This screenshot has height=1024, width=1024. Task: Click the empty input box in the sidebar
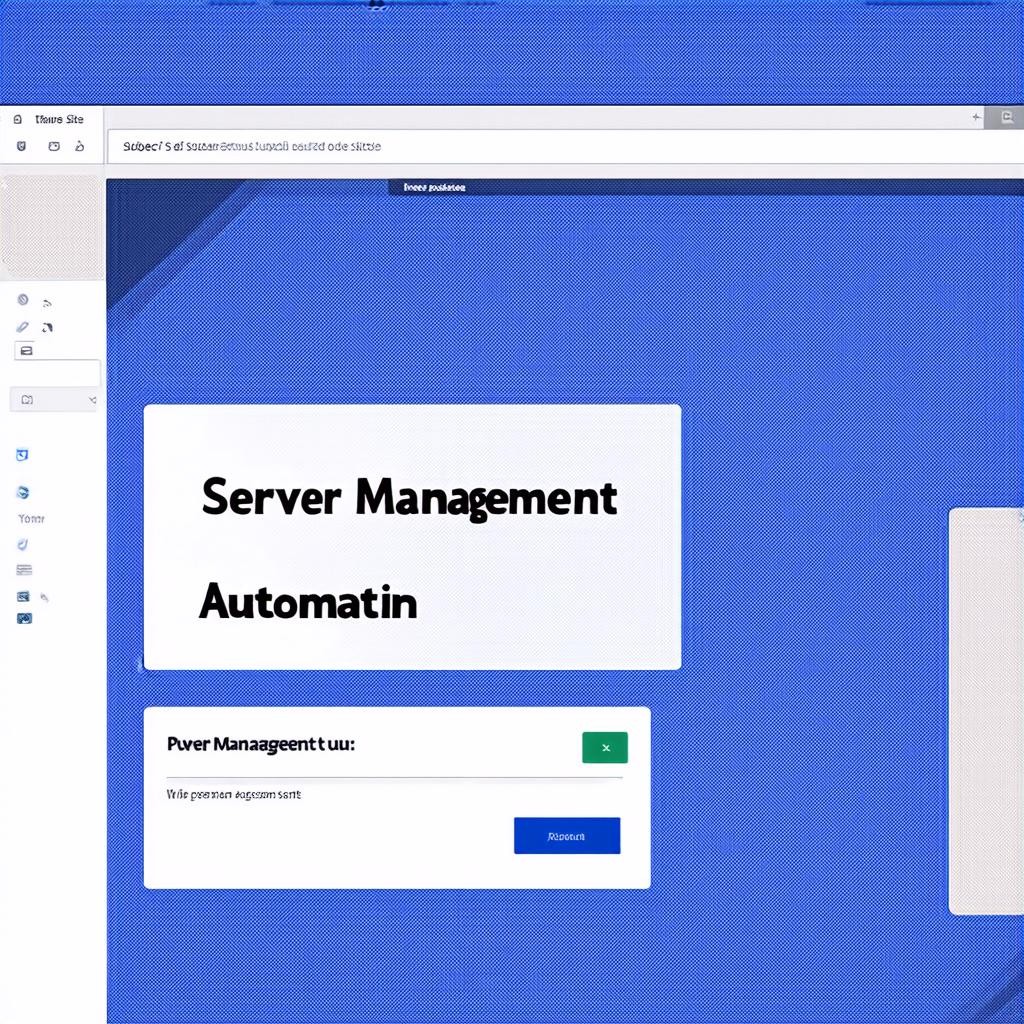(57, 374)
